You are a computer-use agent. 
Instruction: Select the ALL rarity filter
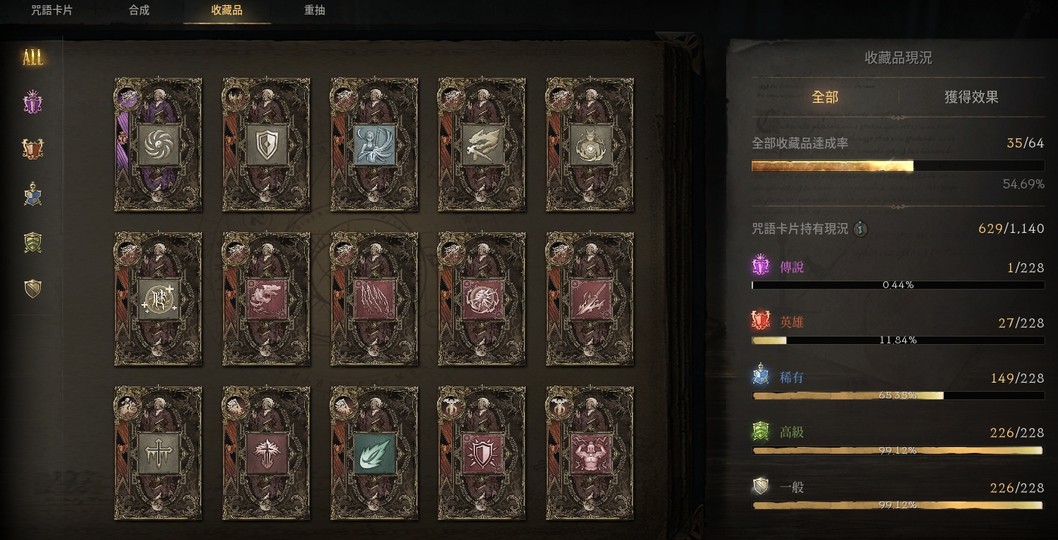[32, 57]
